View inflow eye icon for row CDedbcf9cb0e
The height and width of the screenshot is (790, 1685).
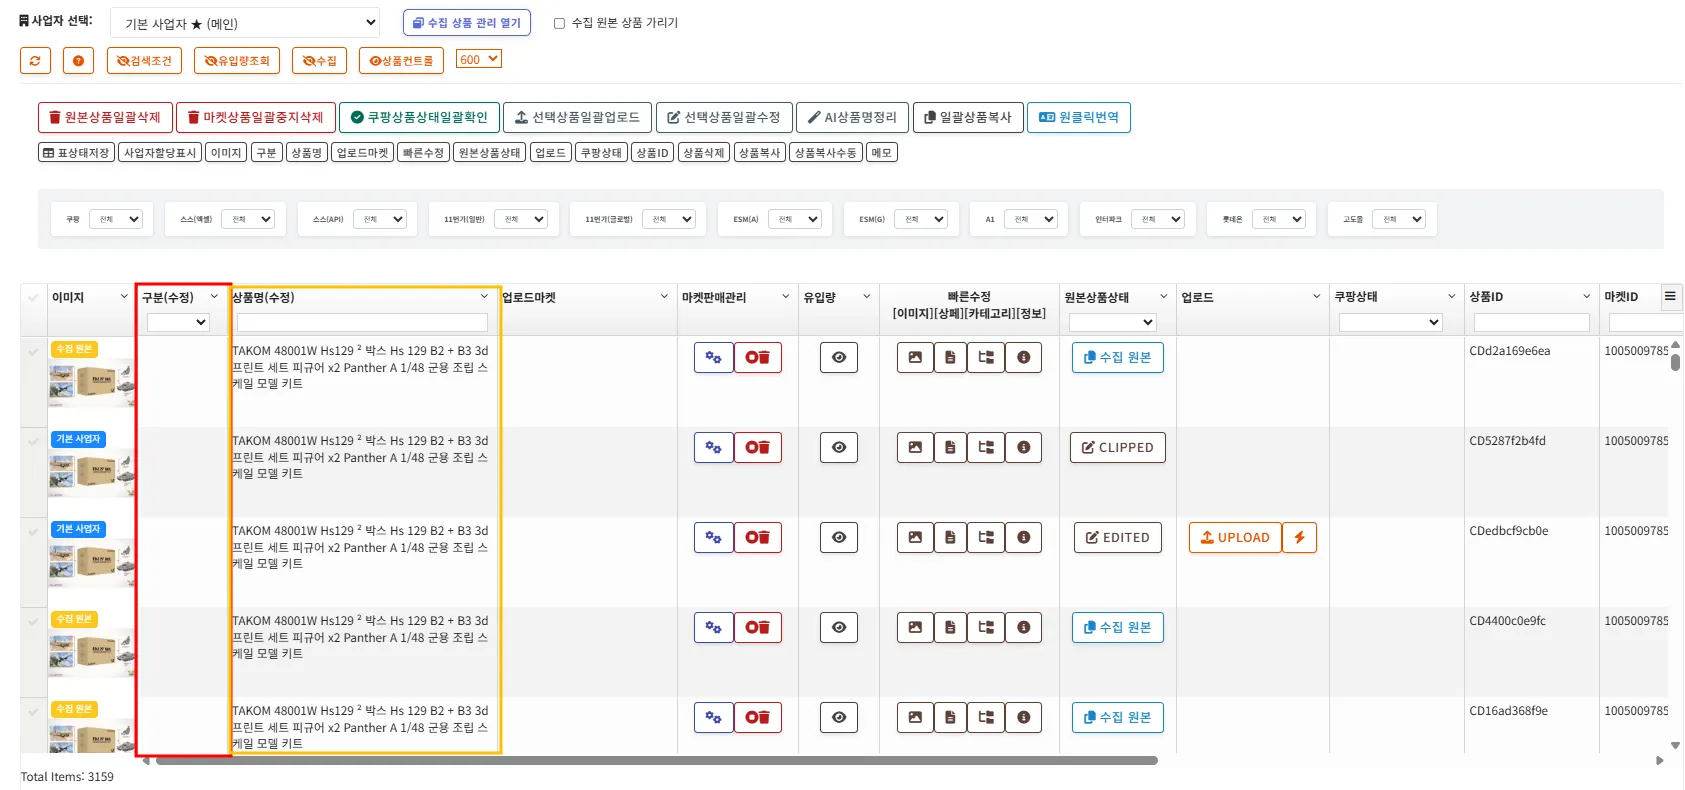point(839,537)
